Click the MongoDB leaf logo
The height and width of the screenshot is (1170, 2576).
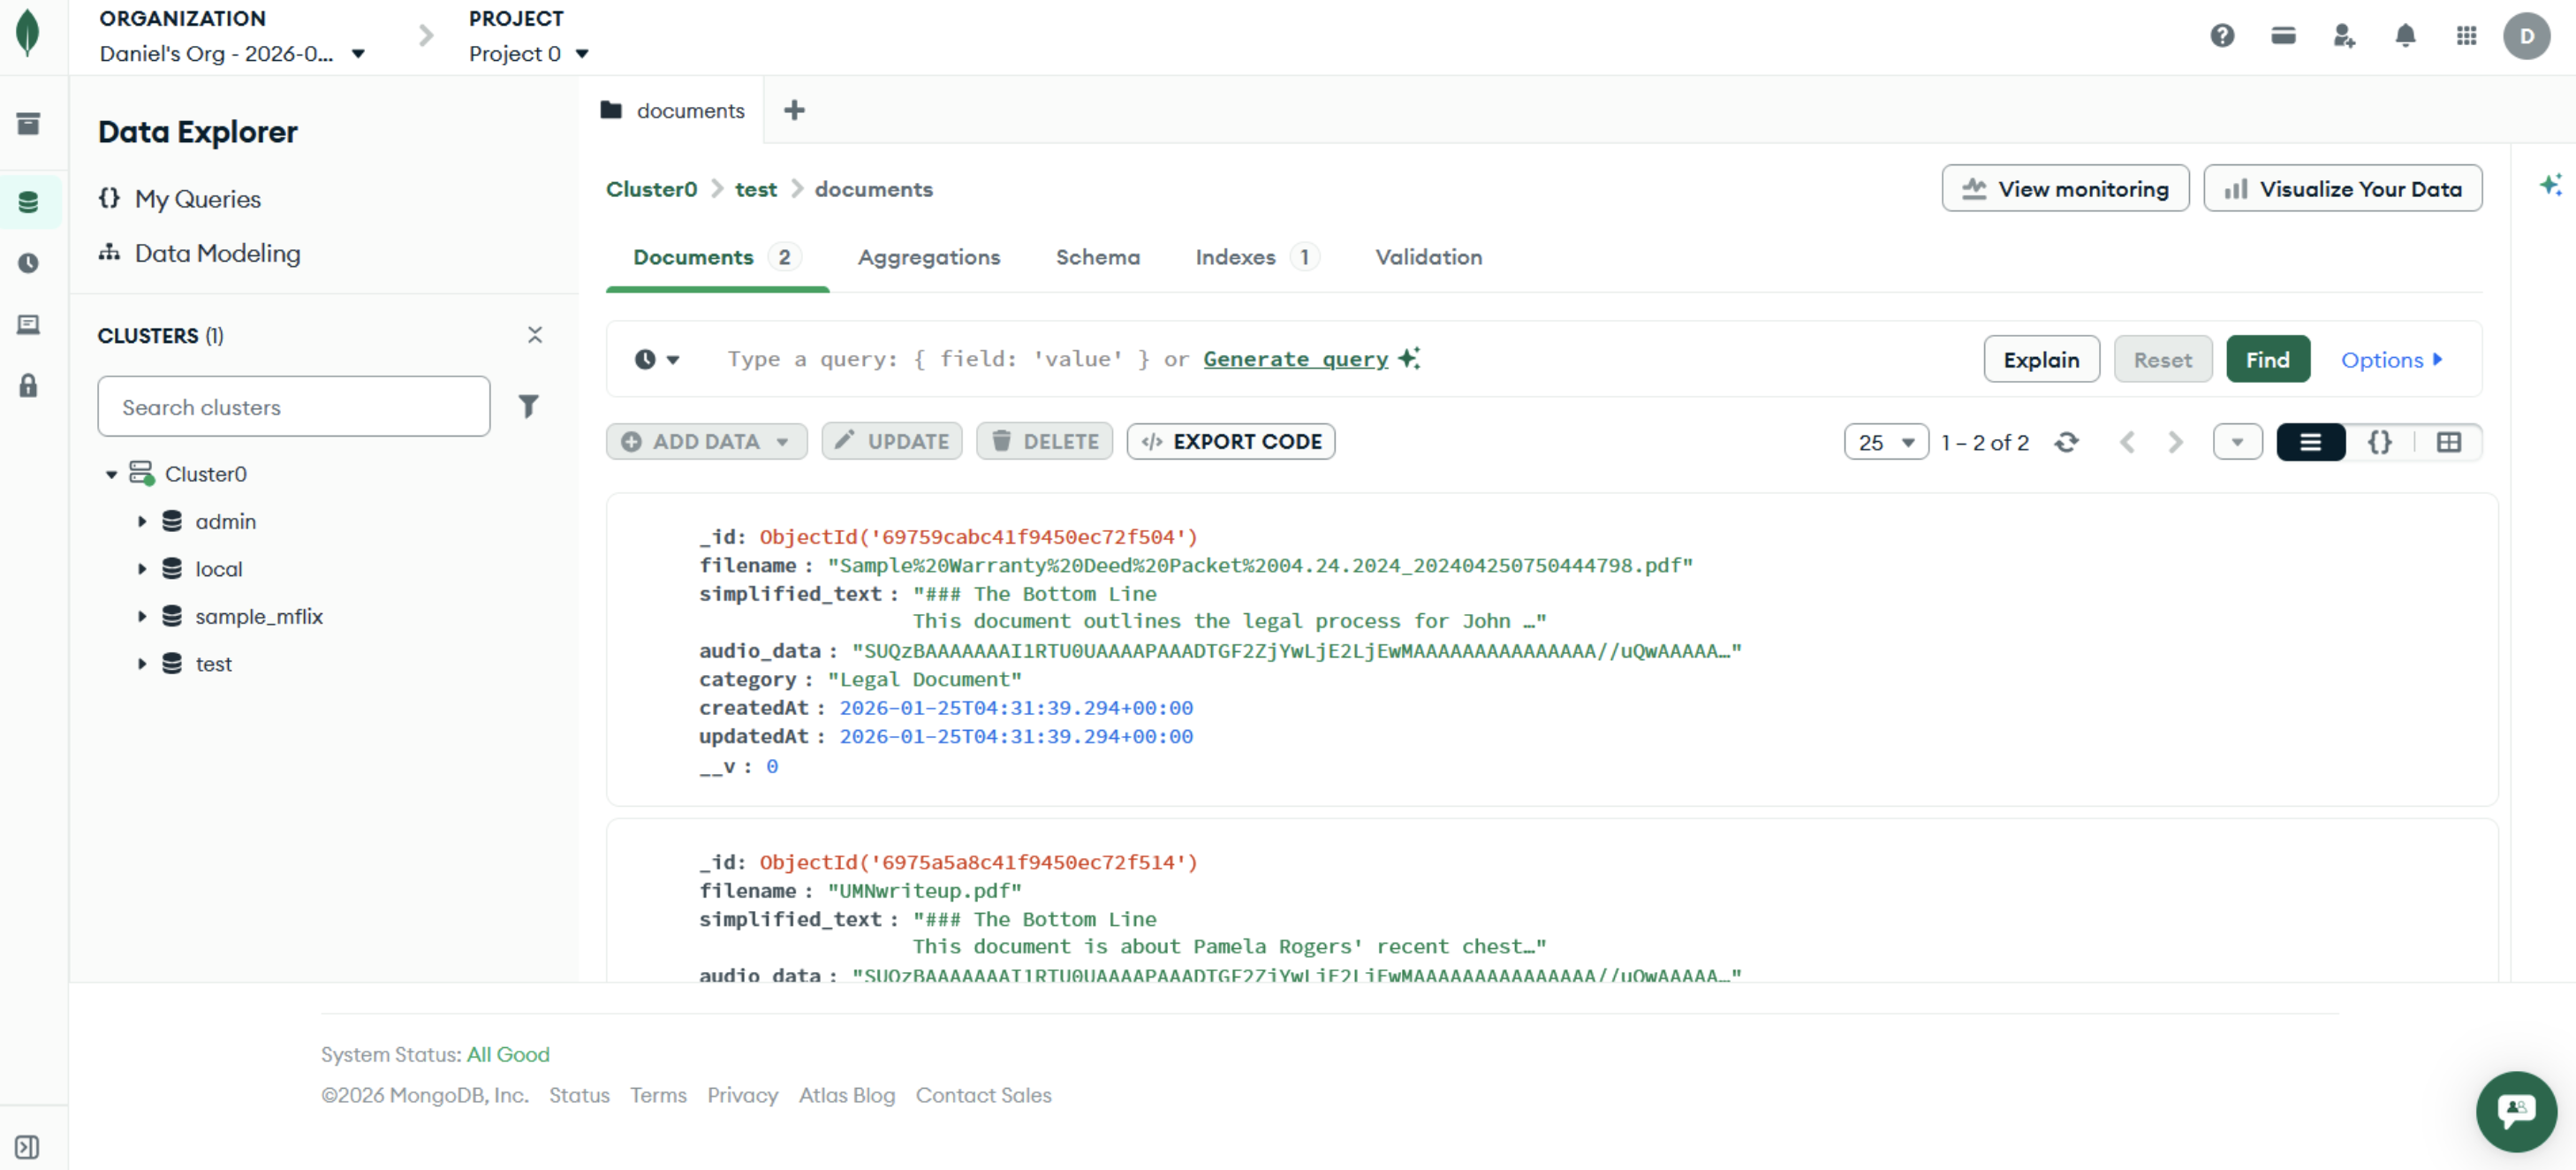[28, 33]
